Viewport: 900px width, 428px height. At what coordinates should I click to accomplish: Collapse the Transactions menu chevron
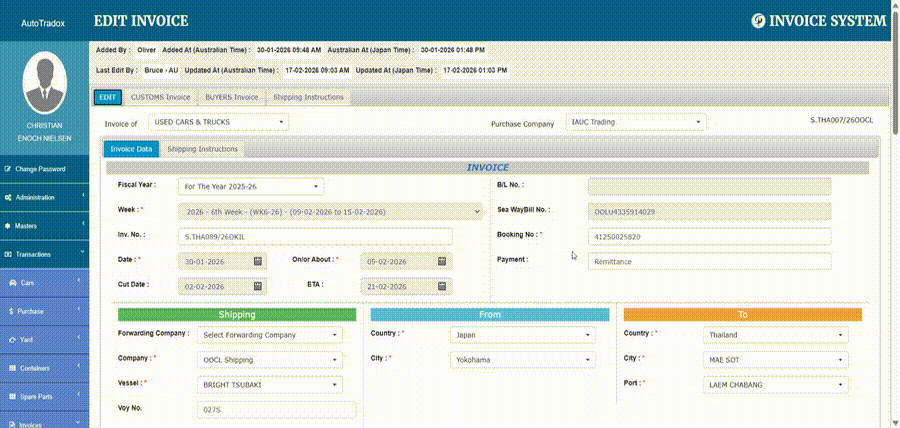[83, 251]
